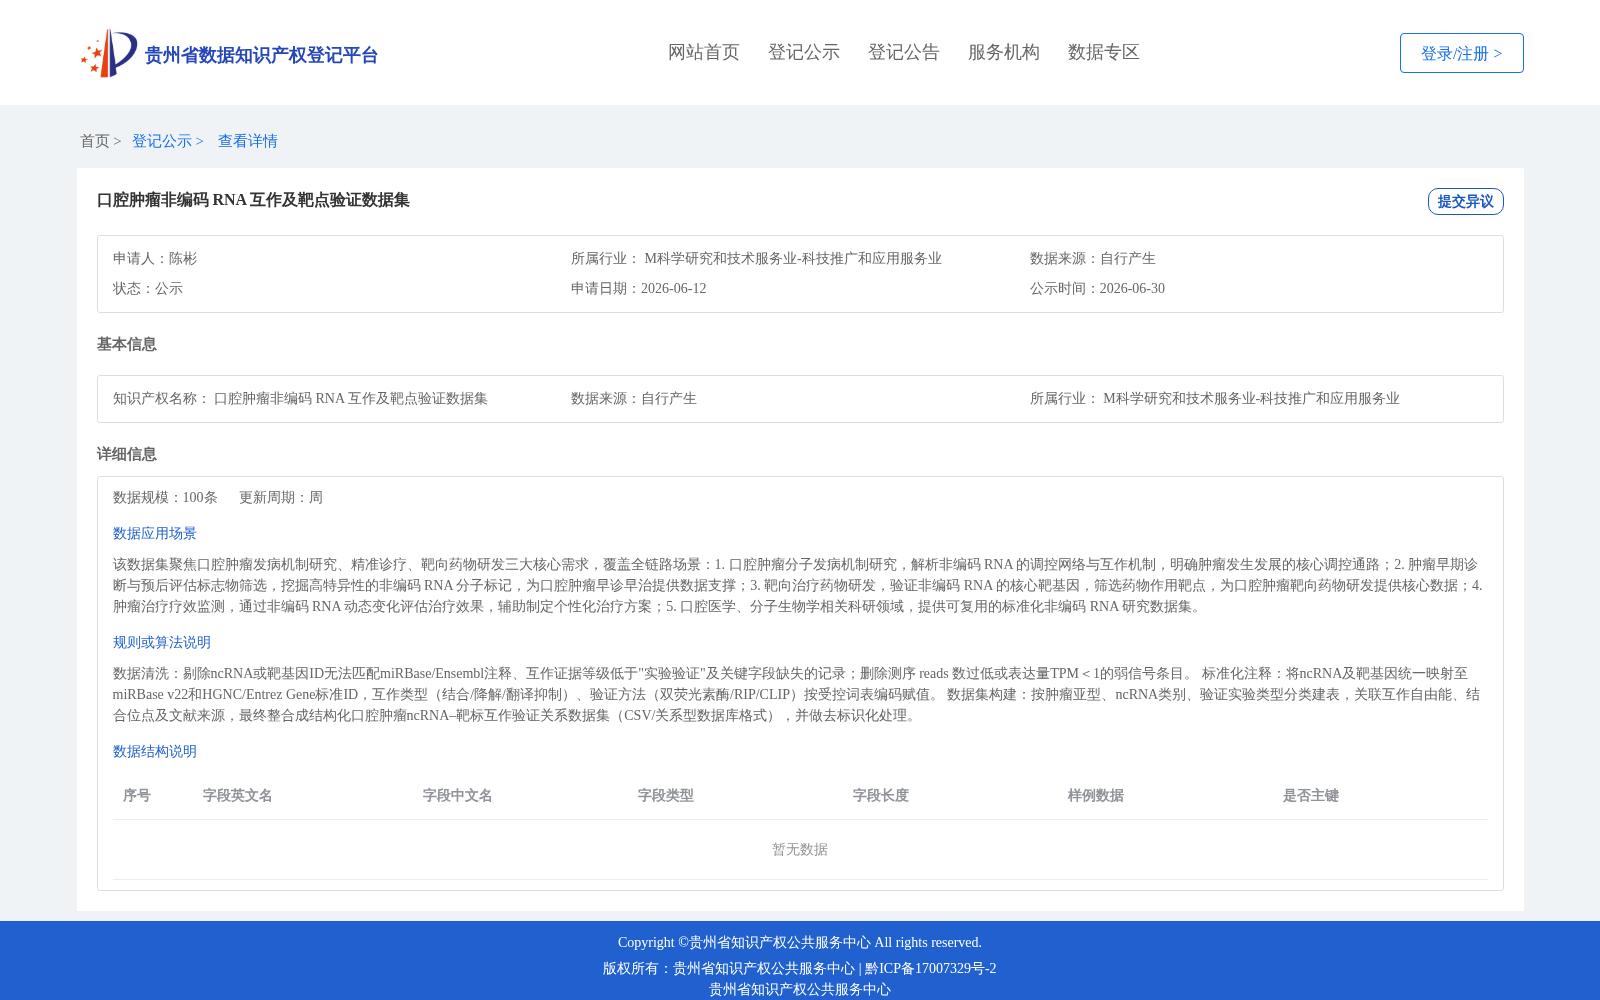The width and height of the screenshot is (1600, 1000).
Task: Click the 查看详情 breadcrumb link
Action: 248,141
